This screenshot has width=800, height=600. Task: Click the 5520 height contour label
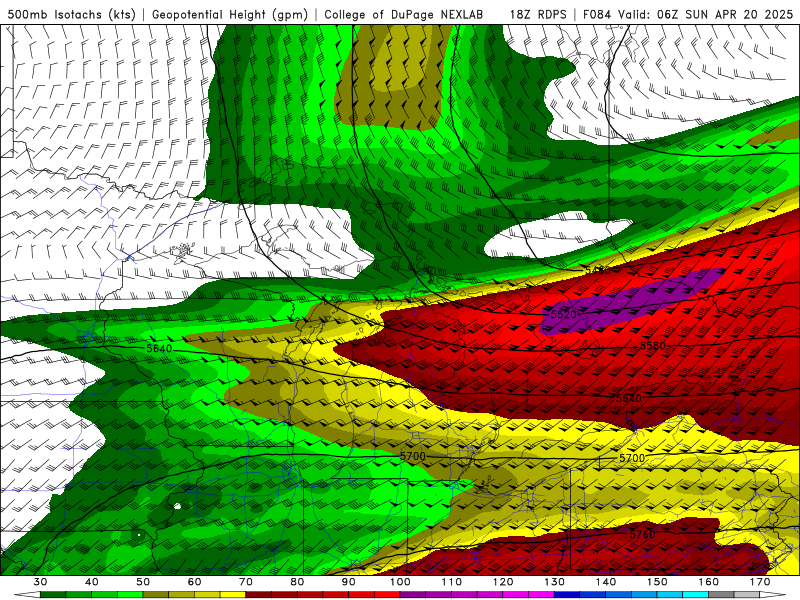click(x=563, y=314)
